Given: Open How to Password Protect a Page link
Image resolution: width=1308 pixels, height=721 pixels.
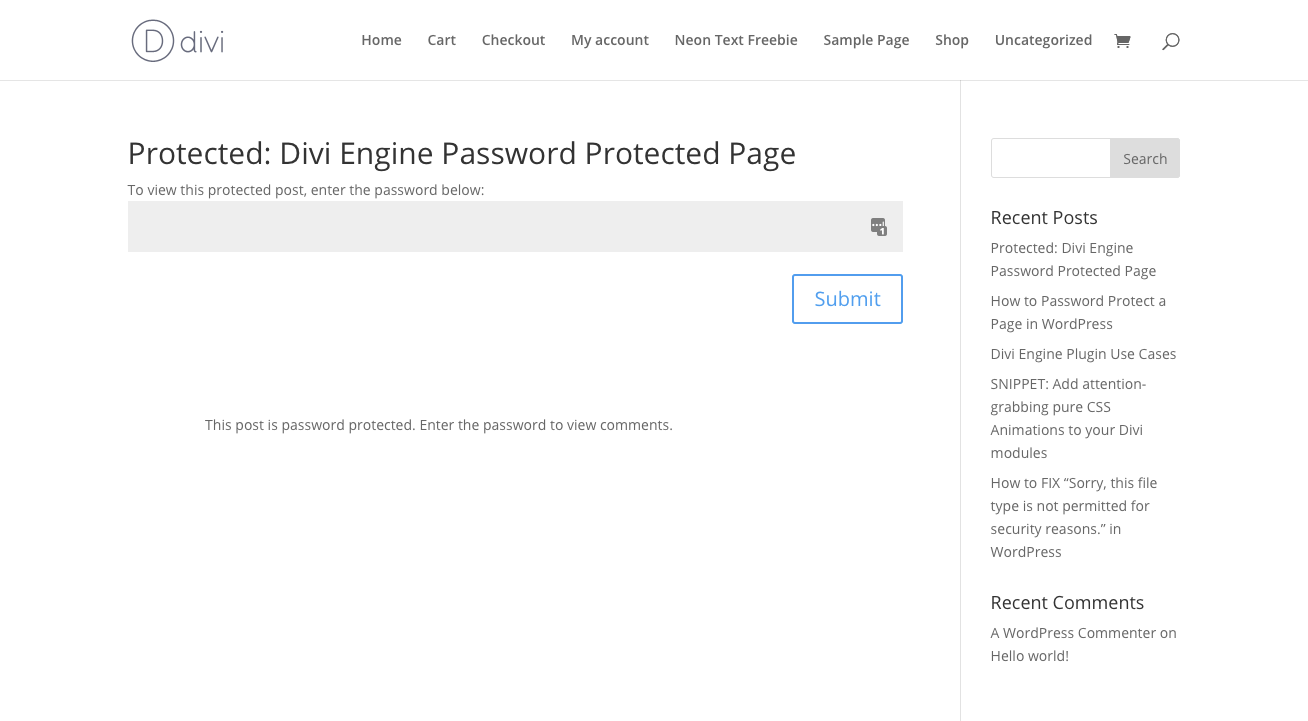Looking at the screenshot, I should pos(1078,312).
